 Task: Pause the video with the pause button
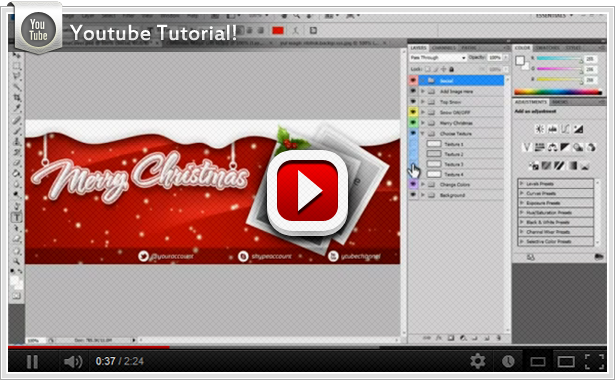[32, 361]
